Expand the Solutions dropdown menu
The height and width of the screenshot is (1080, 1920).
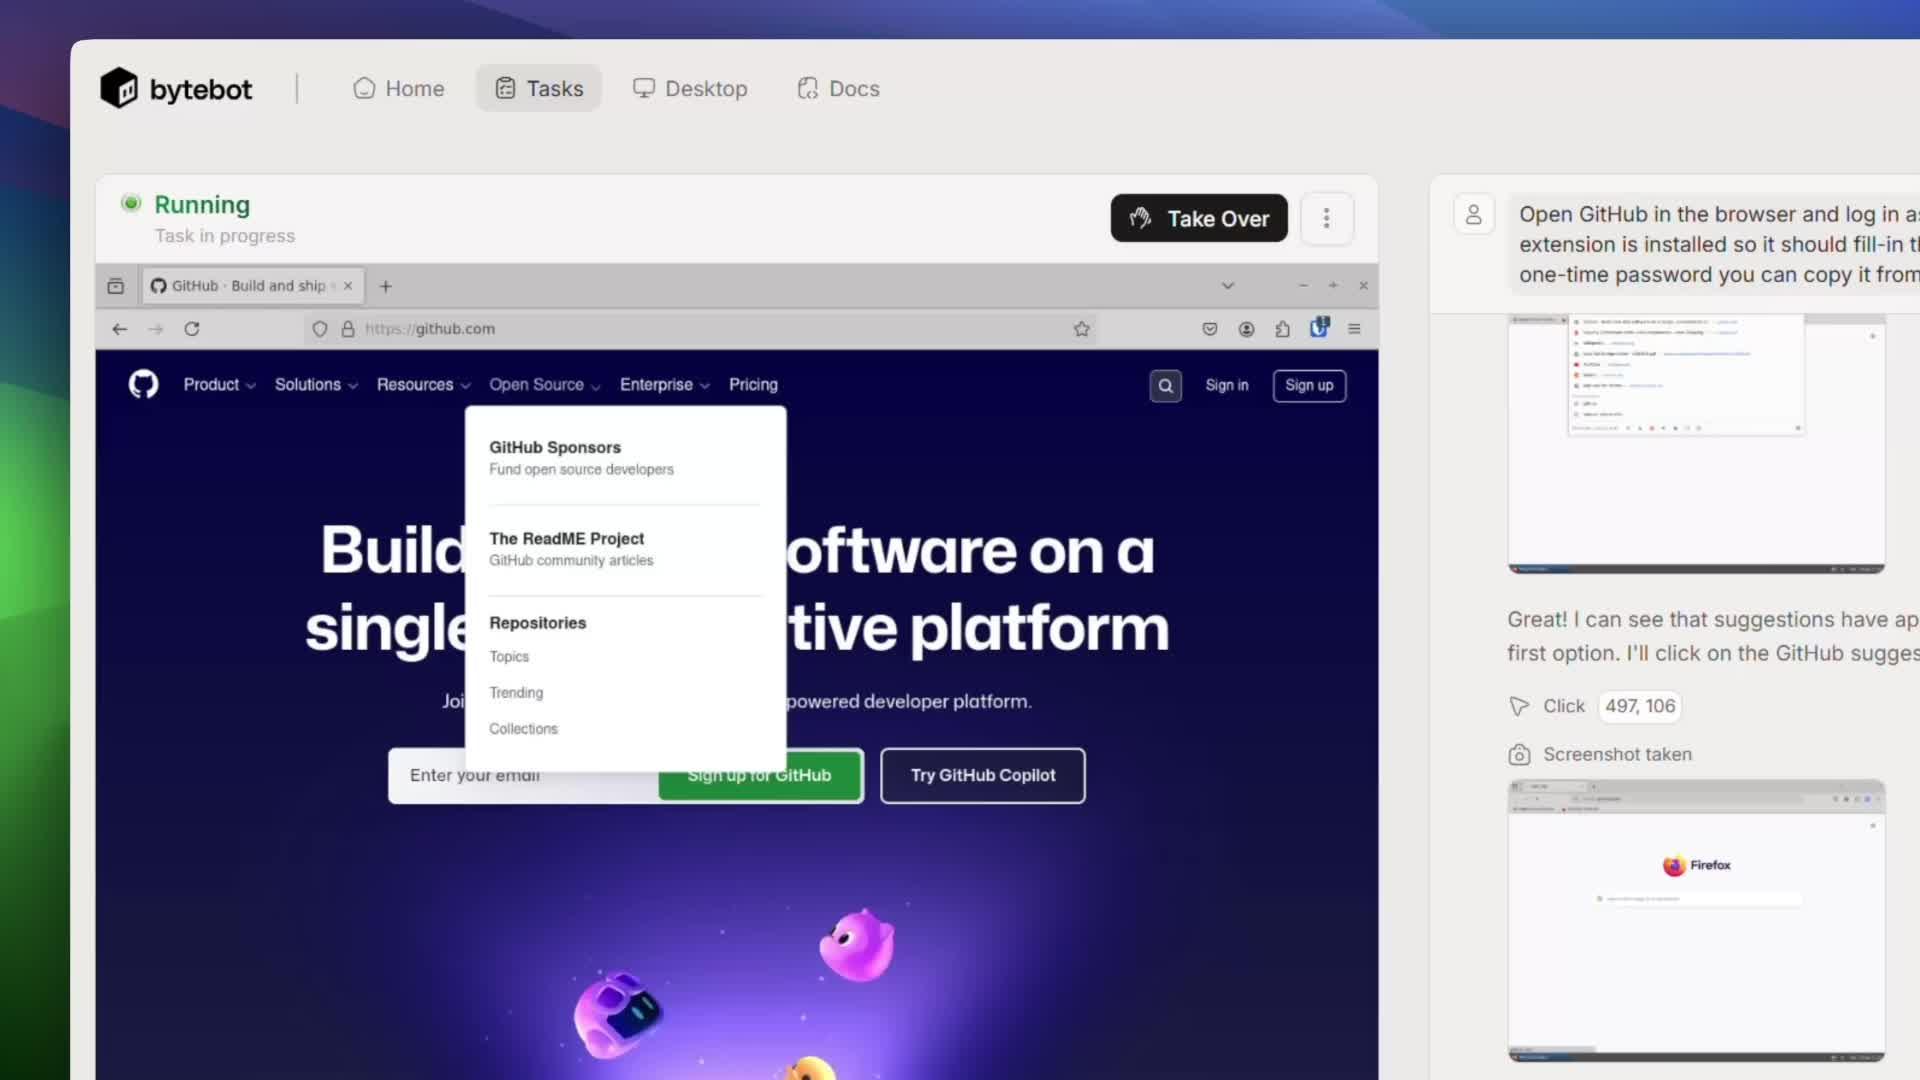(315, 385)
